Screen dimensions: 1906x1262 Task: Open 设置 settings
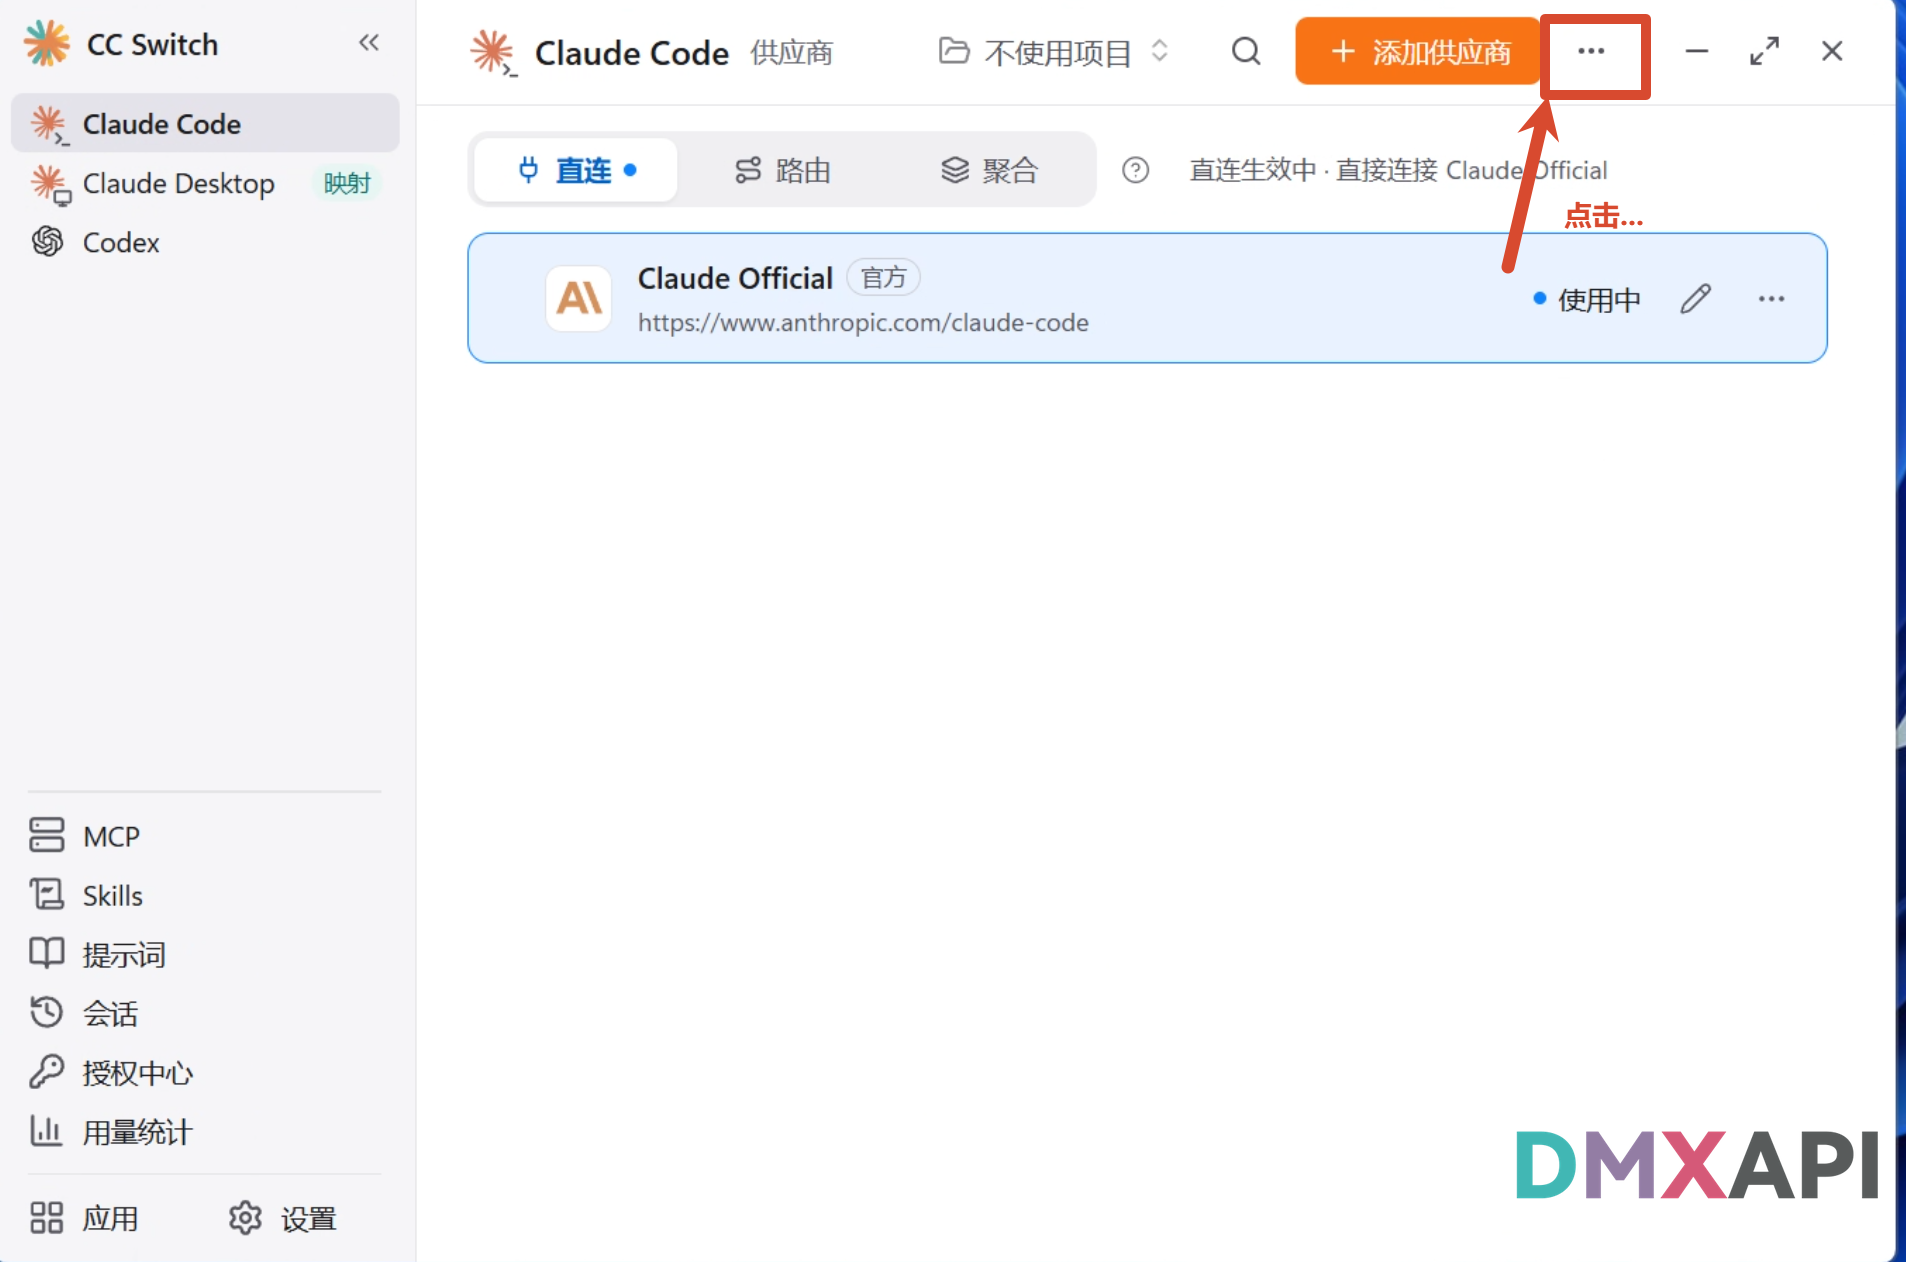pos(283,1218)
